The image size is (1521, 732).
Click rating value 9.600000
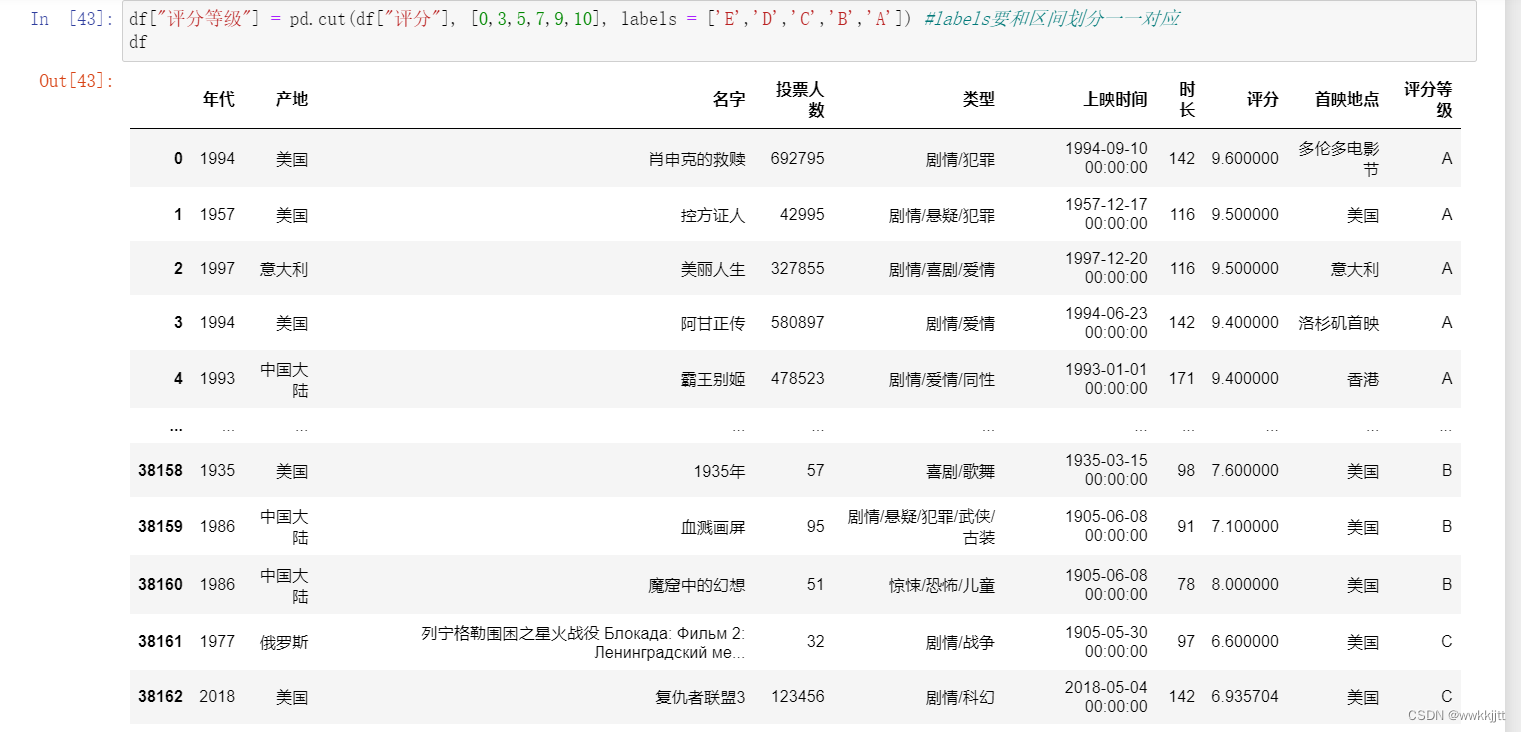1245,158
